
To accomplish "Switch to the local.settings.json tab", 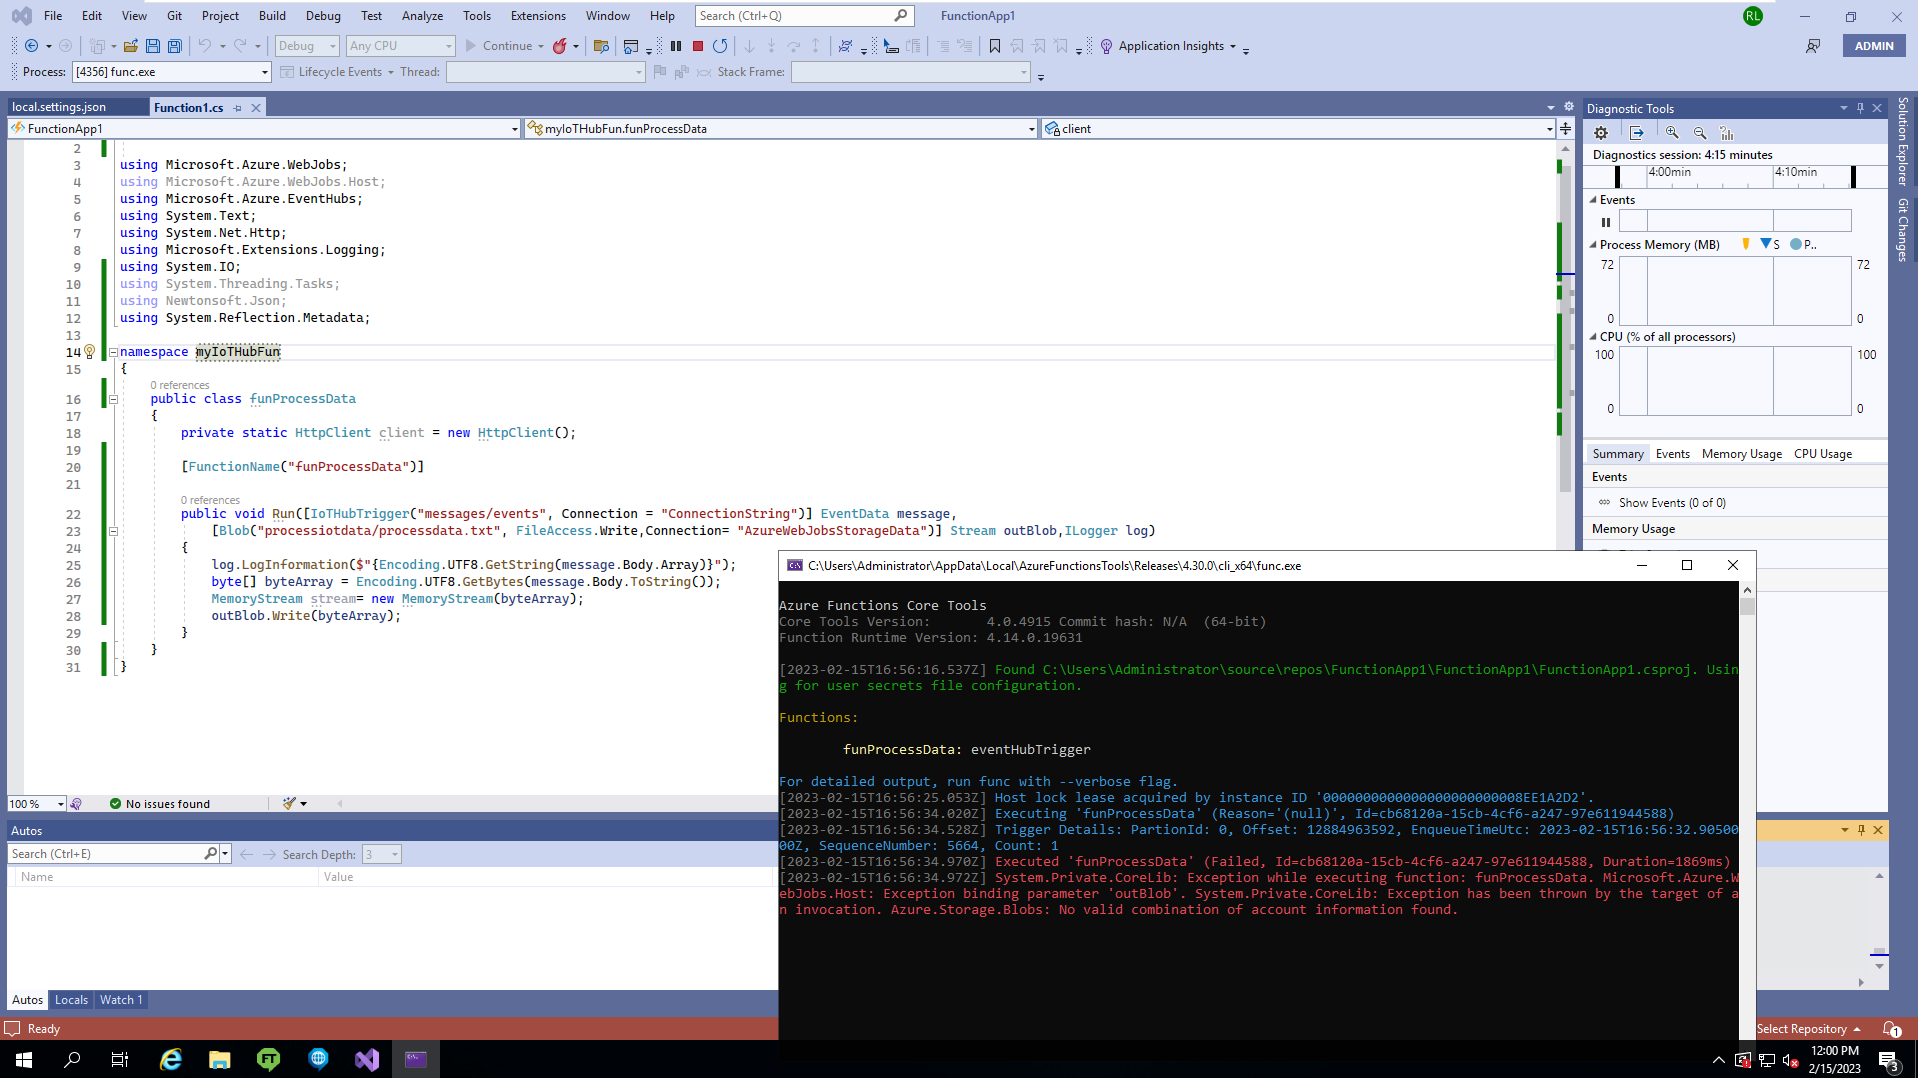I will [x=57, y=106].
